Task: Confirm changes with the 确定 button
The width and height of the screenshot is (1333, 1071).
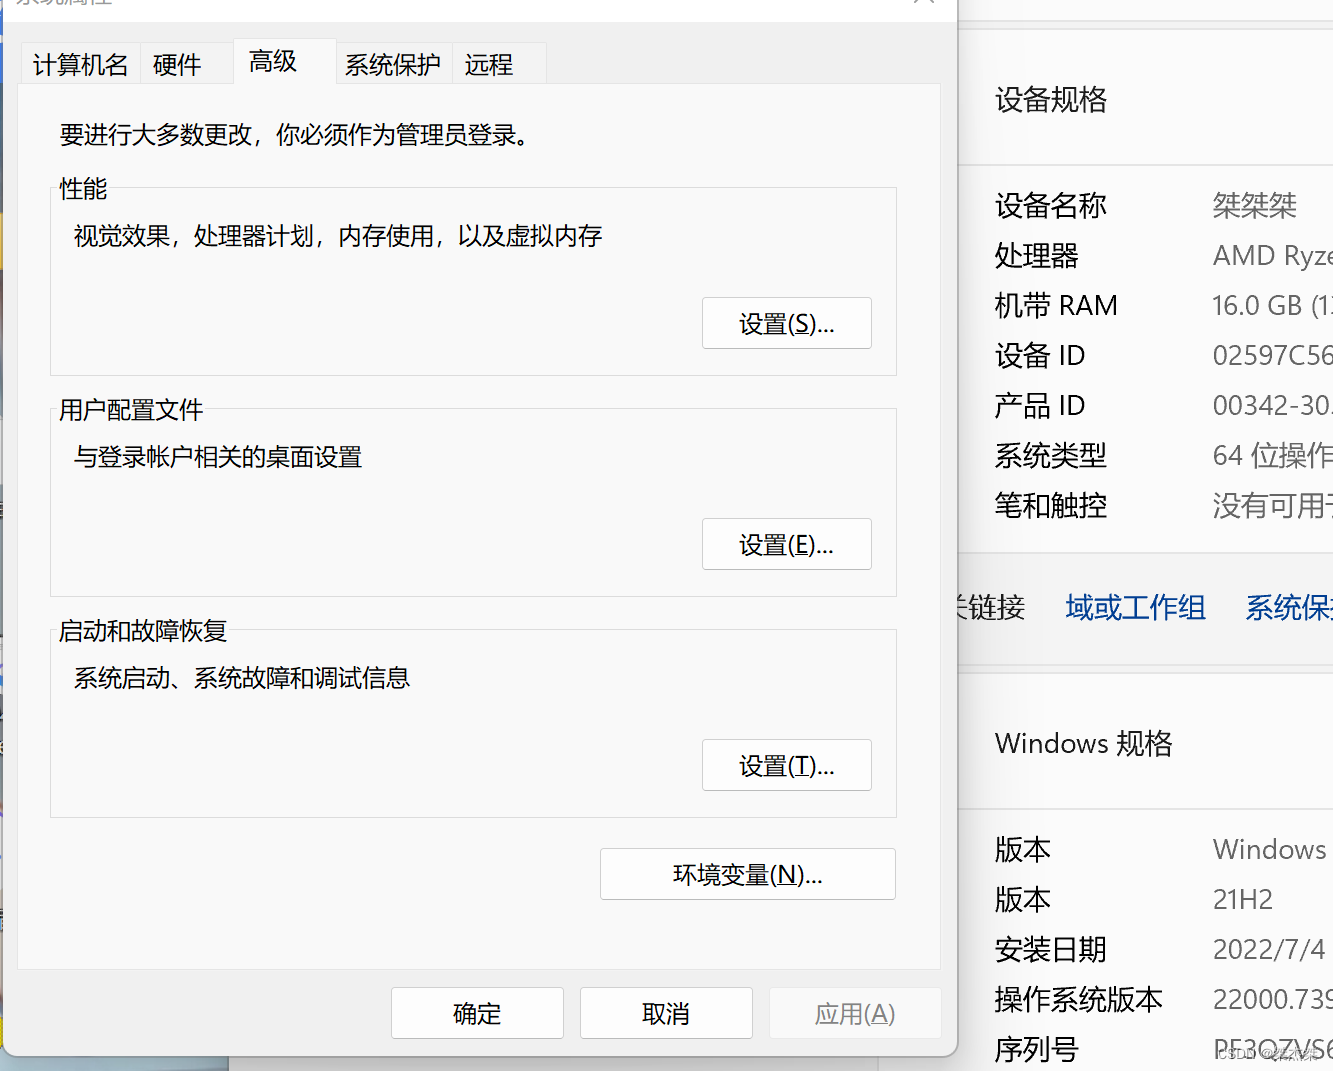Action: pyautogui.click(x=477, y=1013)
